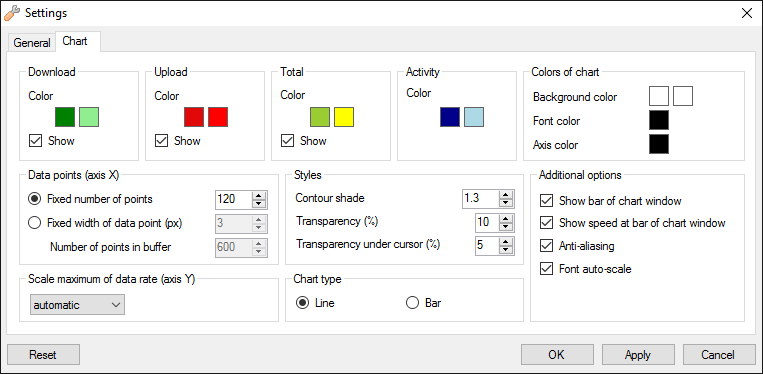Pick the light green Download color swatch

[x=89, y=117]
